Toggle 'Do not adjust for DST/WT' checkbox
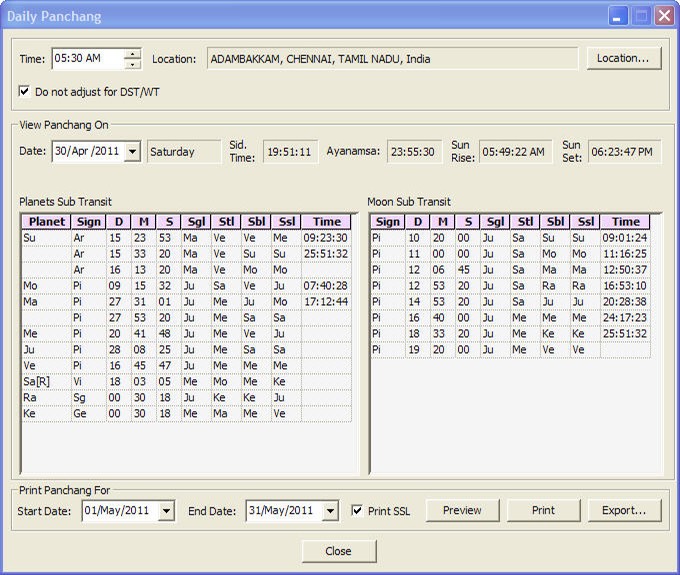The height and width of the screenshot is (575, 680). pyautogui.click(x=25, y=91)
